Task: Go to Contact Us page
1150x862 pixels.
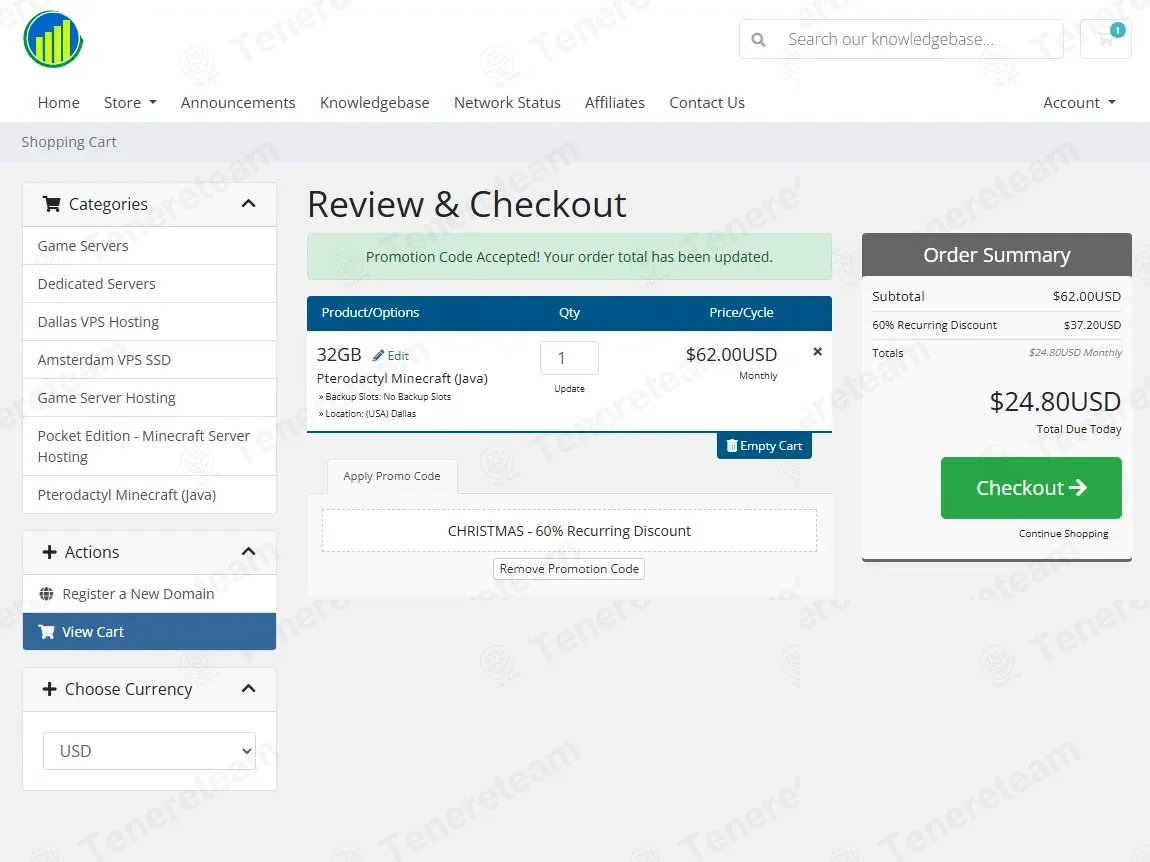Action: click(x=706, y=103)
